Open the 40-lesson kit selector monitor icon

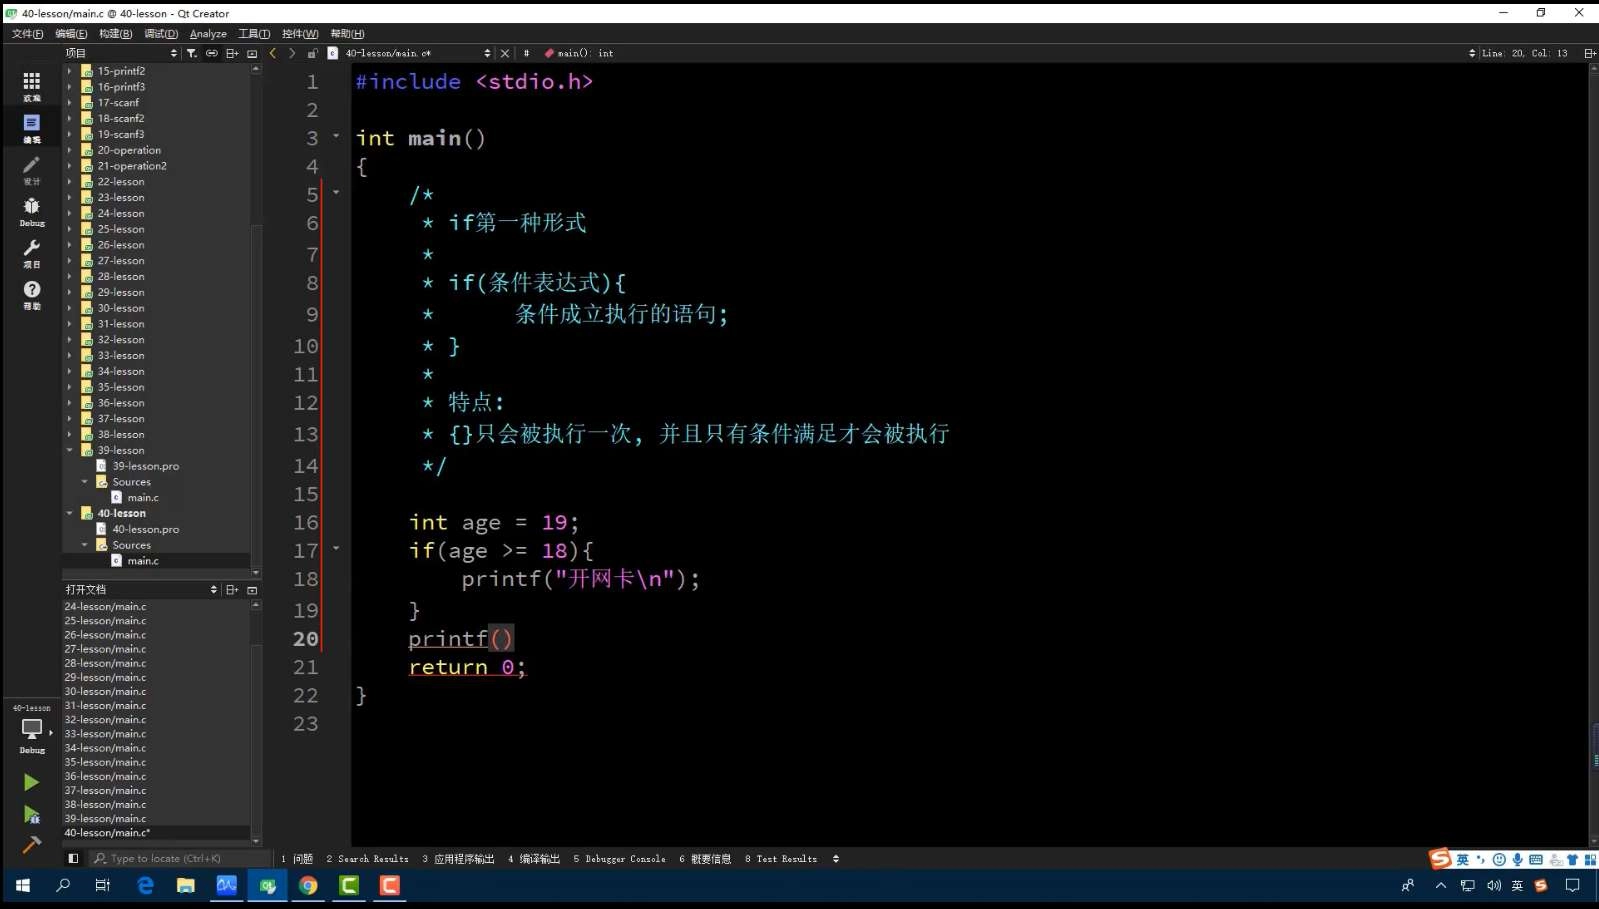click(32, 732)
